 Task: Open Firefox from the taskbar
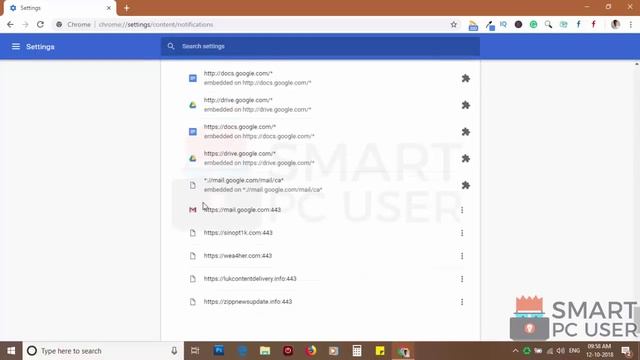pos(311,351)
